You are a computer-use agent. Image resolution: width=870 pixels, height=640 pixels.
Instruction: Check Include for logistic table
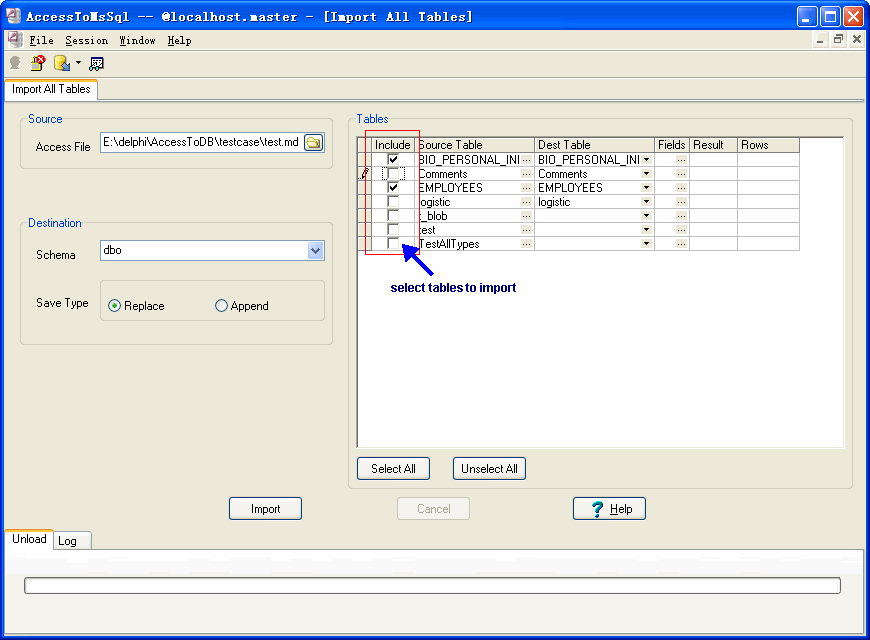[x=393, y=201]
